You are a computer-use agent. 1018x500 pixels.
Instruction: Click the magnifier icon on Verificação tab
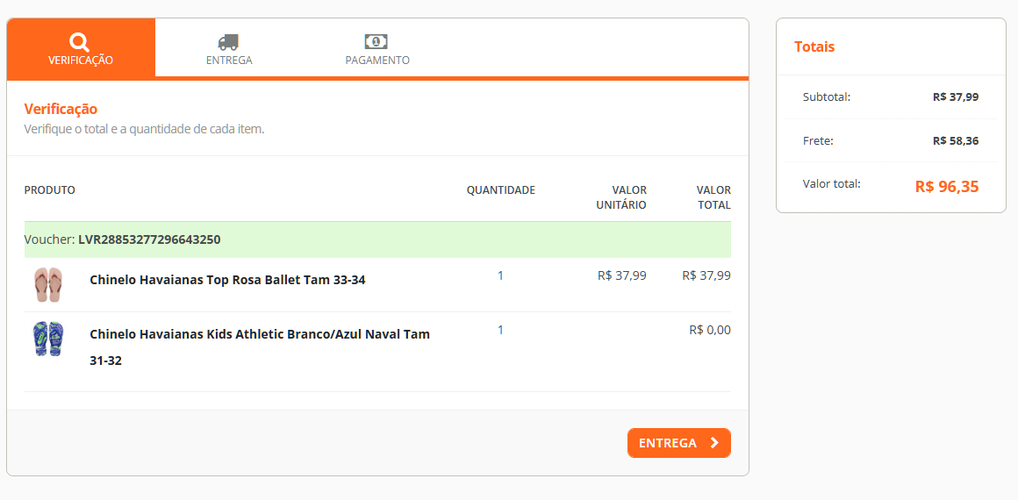tap(81, 43)
